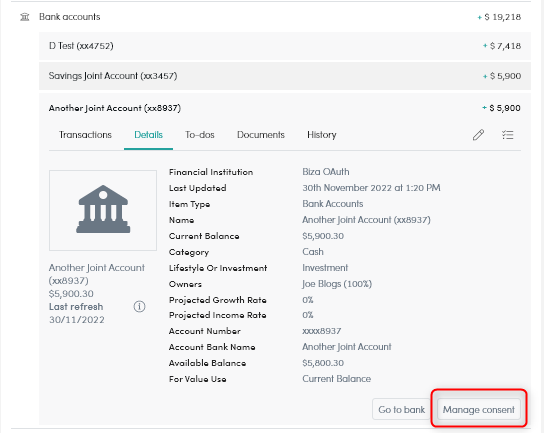Open the To-dos tab
Image resolution: width=544 pixels, height=433 pixels.
[x=200, y=135]
